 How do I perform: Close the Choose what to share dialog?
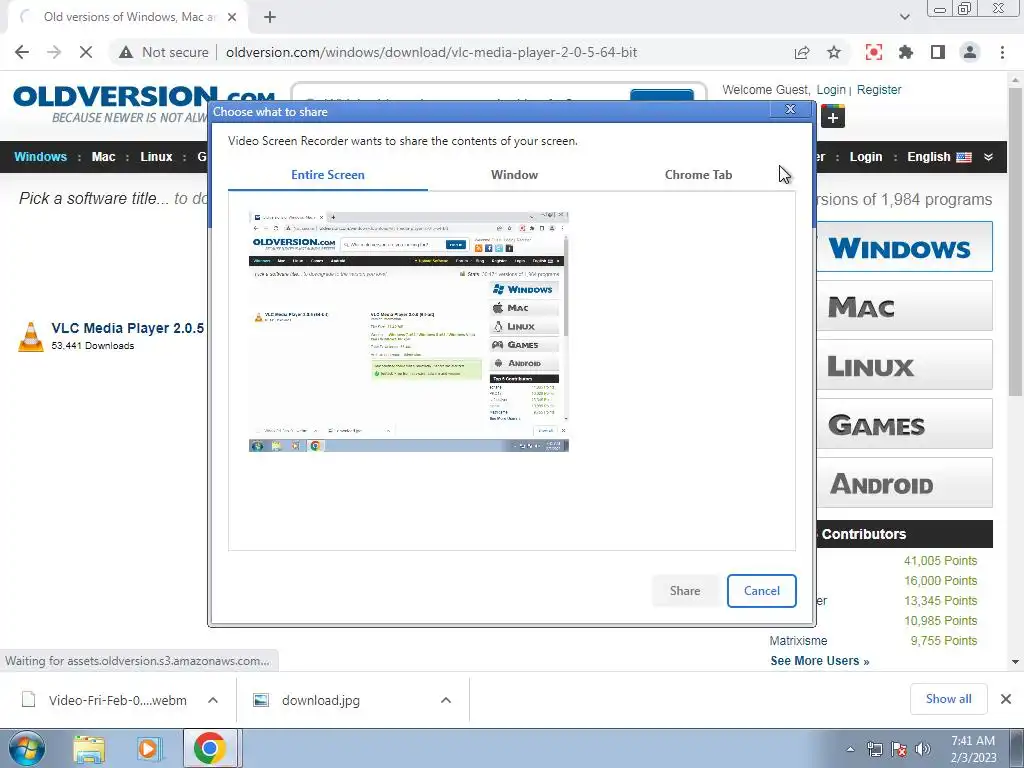(790, 109)
